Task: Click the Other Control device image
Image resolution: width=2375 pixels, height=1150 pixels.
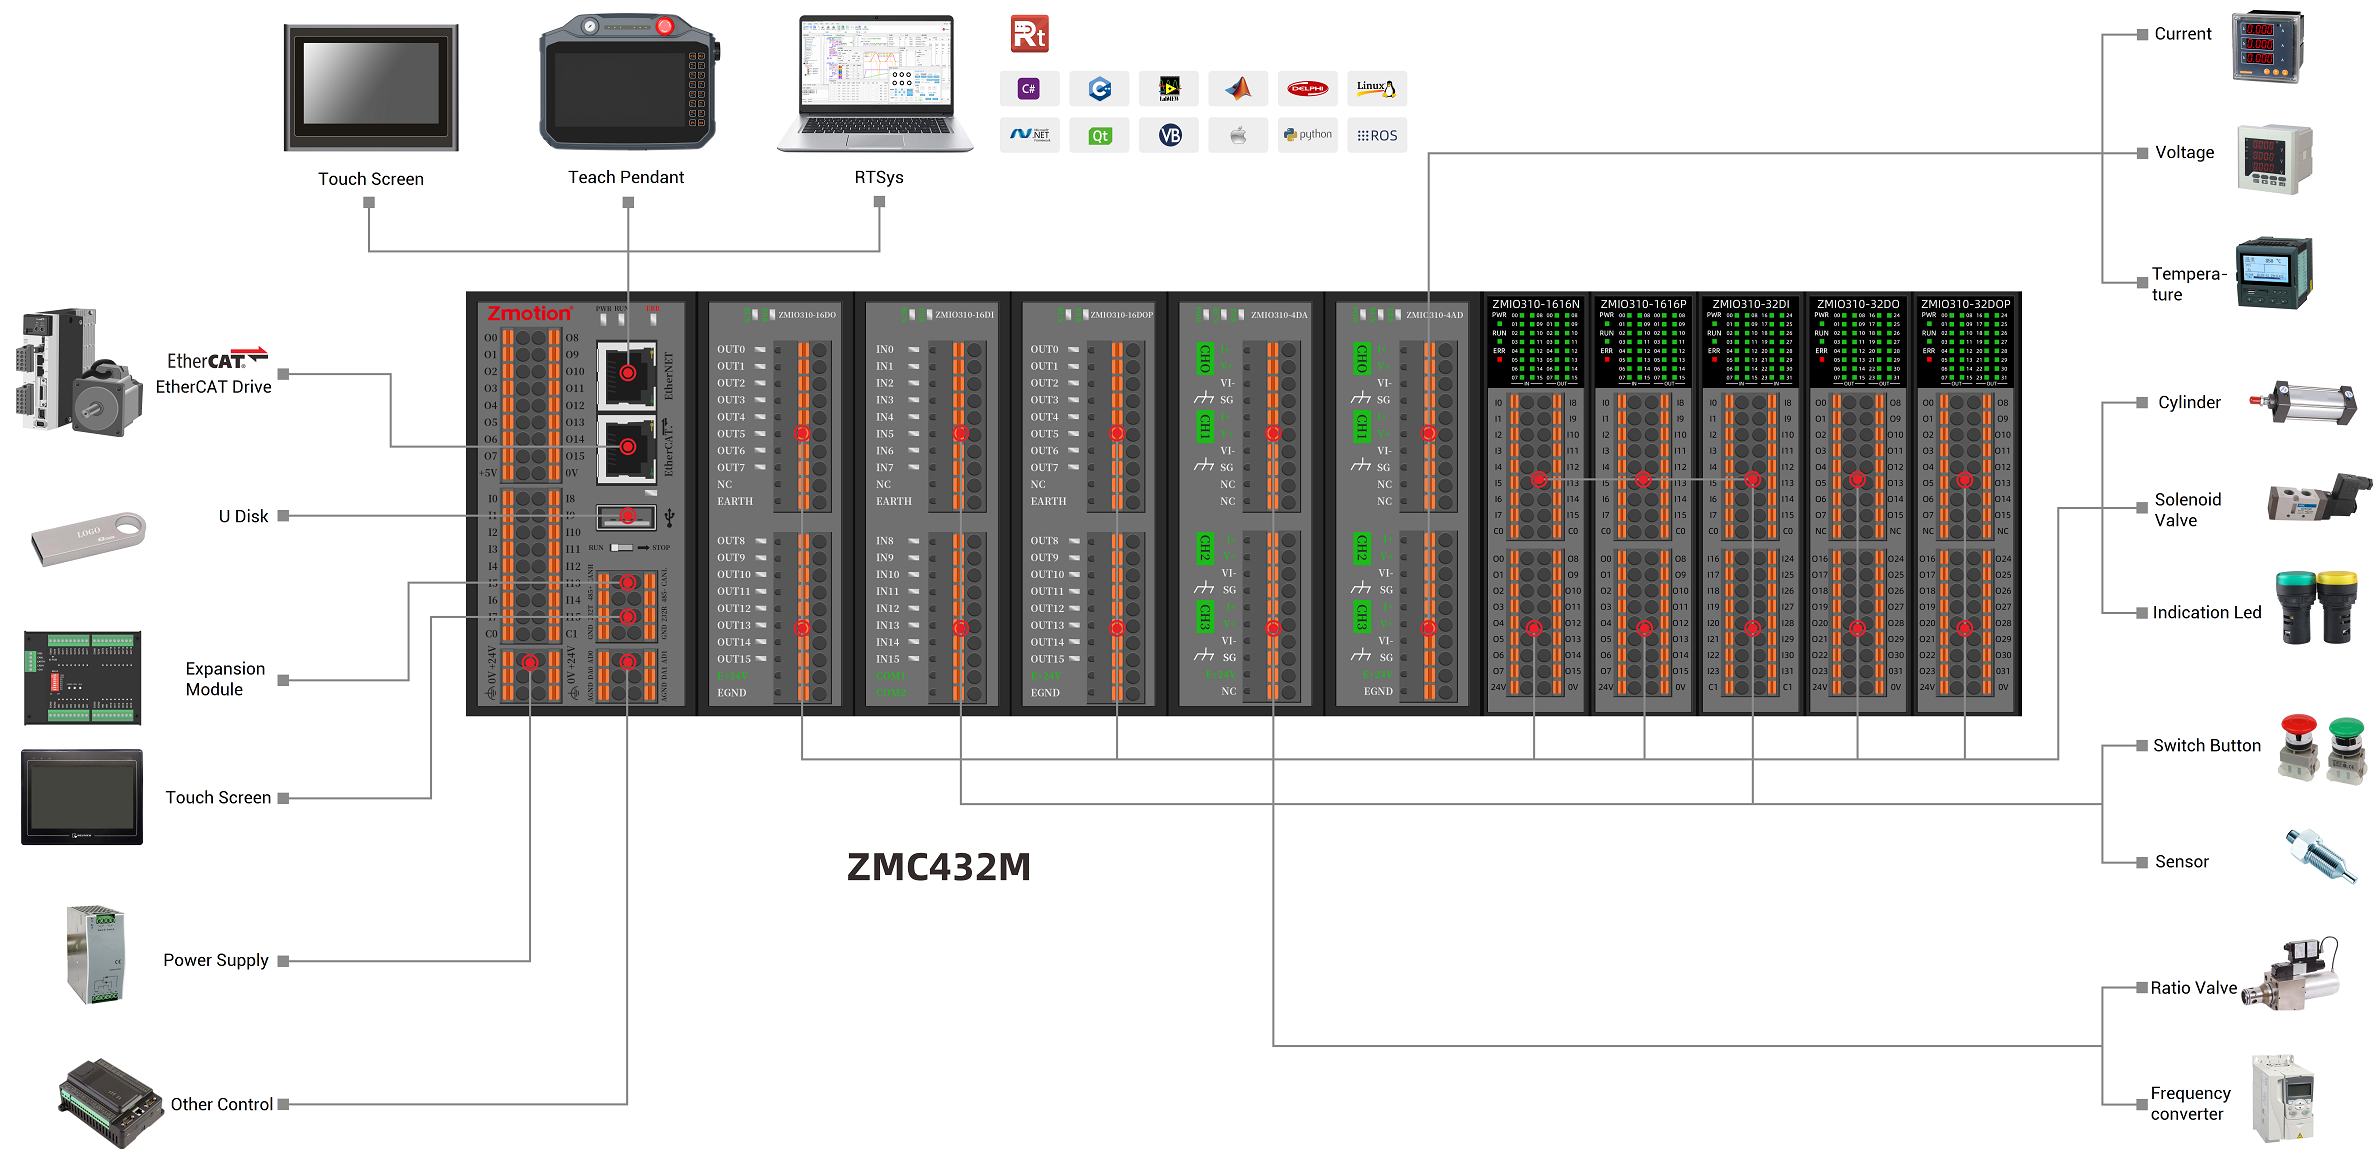Action: pos(110,1103)
